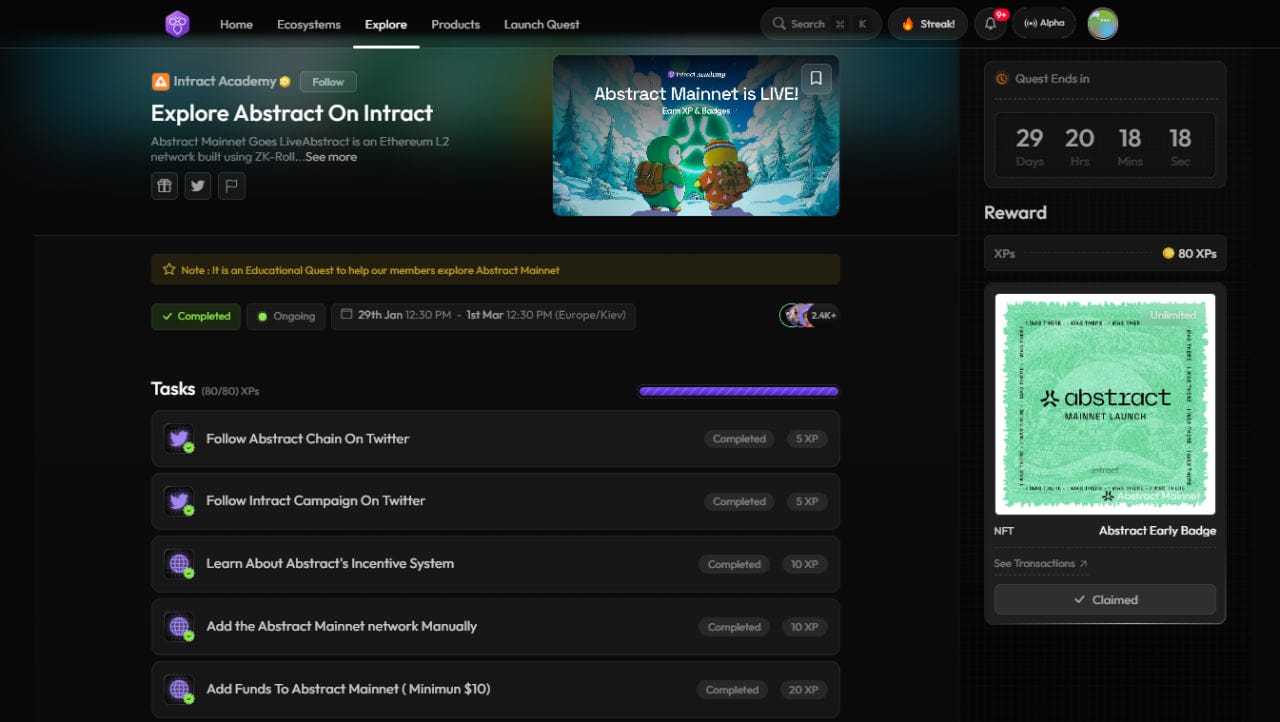Click the Ongoing status badge
The height and width of the screenshot is (722, 1280).
(286, 316)
